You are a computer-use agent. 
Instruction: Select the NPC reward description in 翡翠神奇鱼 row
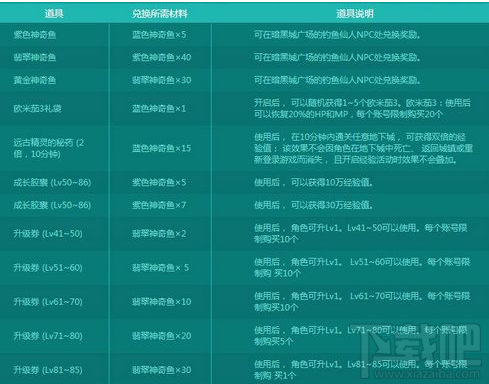tap(337, 57)
